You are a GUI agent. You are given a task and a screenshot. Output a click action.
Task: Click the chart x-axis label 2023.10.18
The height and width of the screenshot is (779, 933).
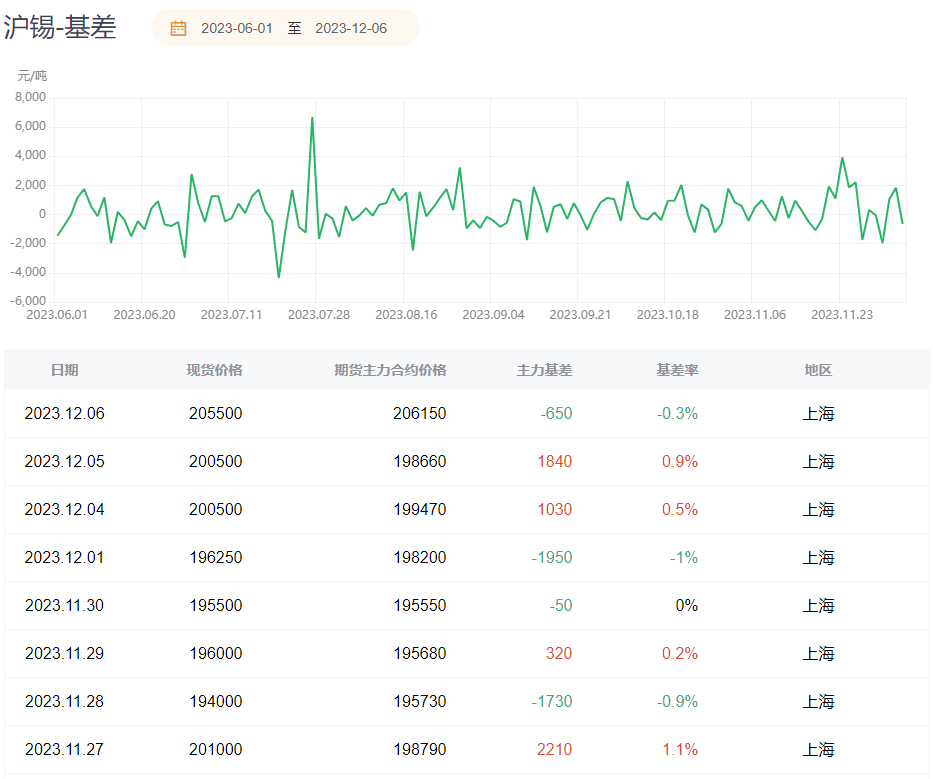(x=668, y=315)
